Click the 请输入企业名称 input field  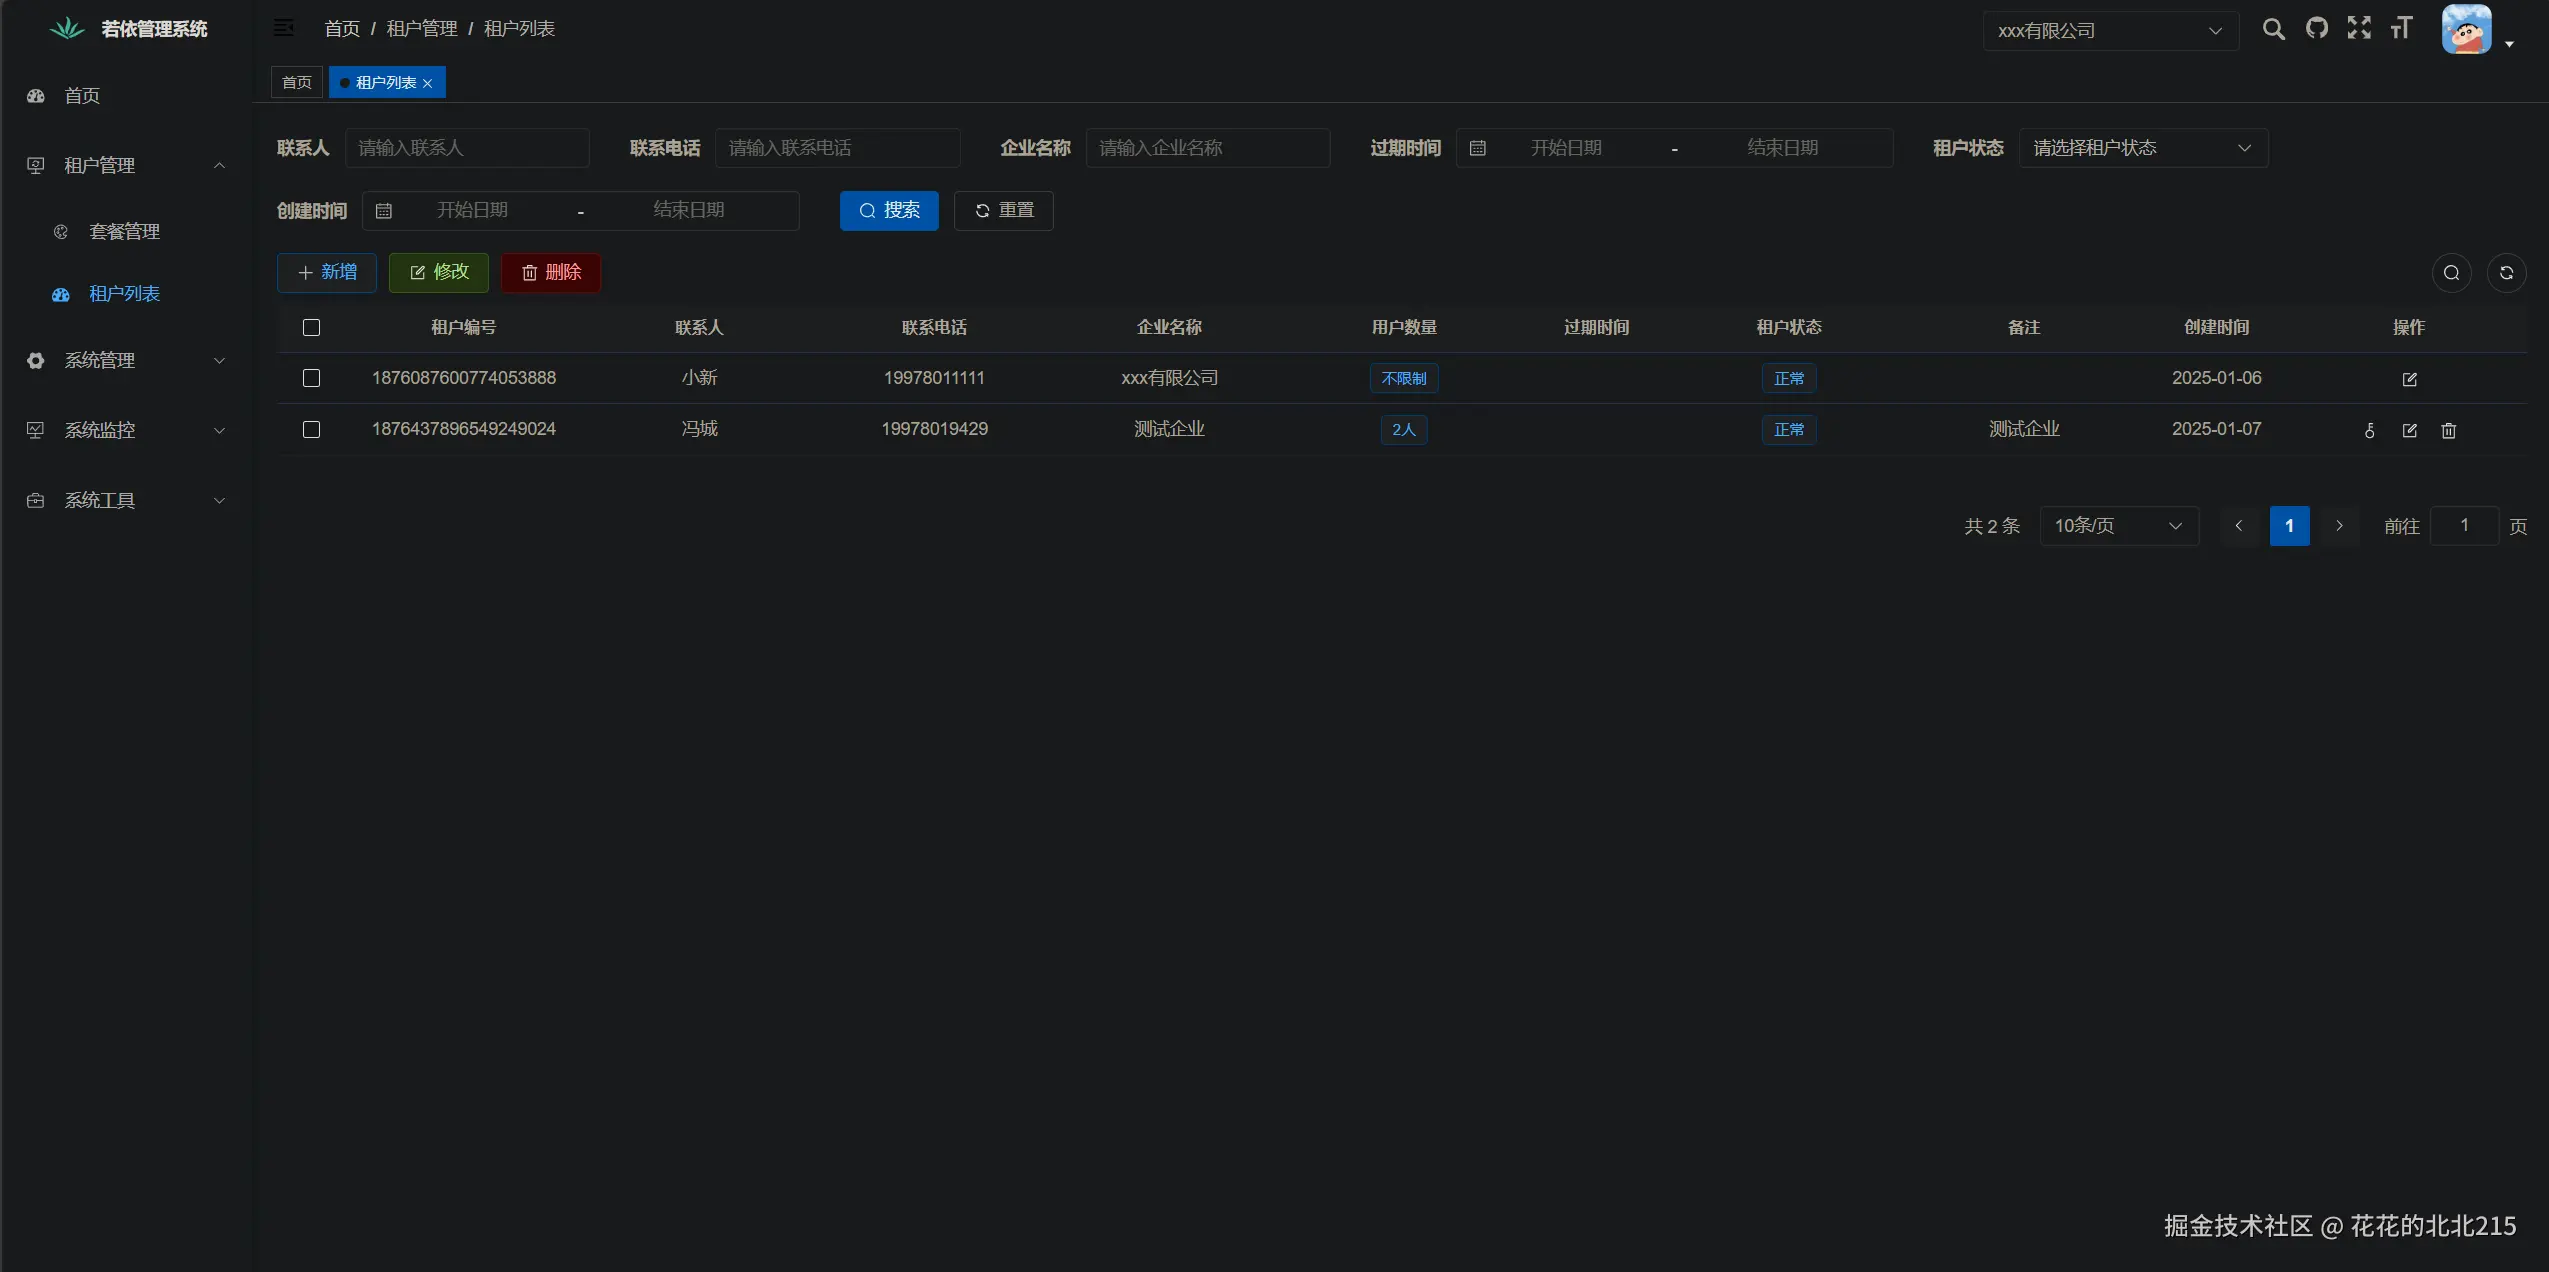(1207, 148)
